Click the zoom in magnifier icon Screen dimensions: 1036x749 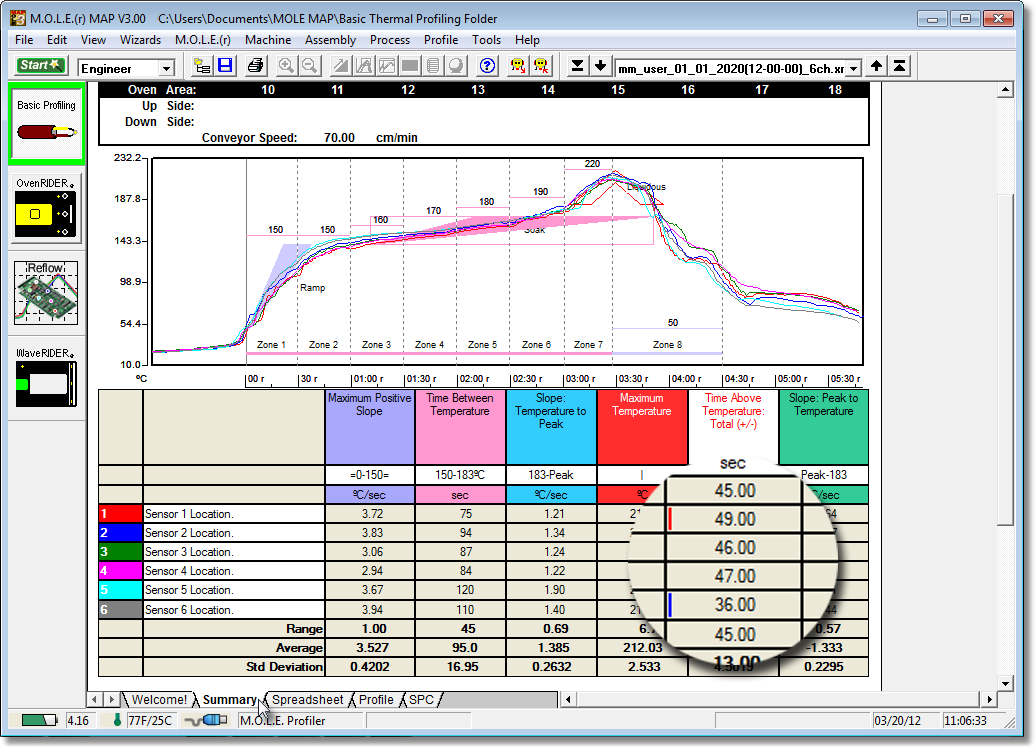point(286,66)
